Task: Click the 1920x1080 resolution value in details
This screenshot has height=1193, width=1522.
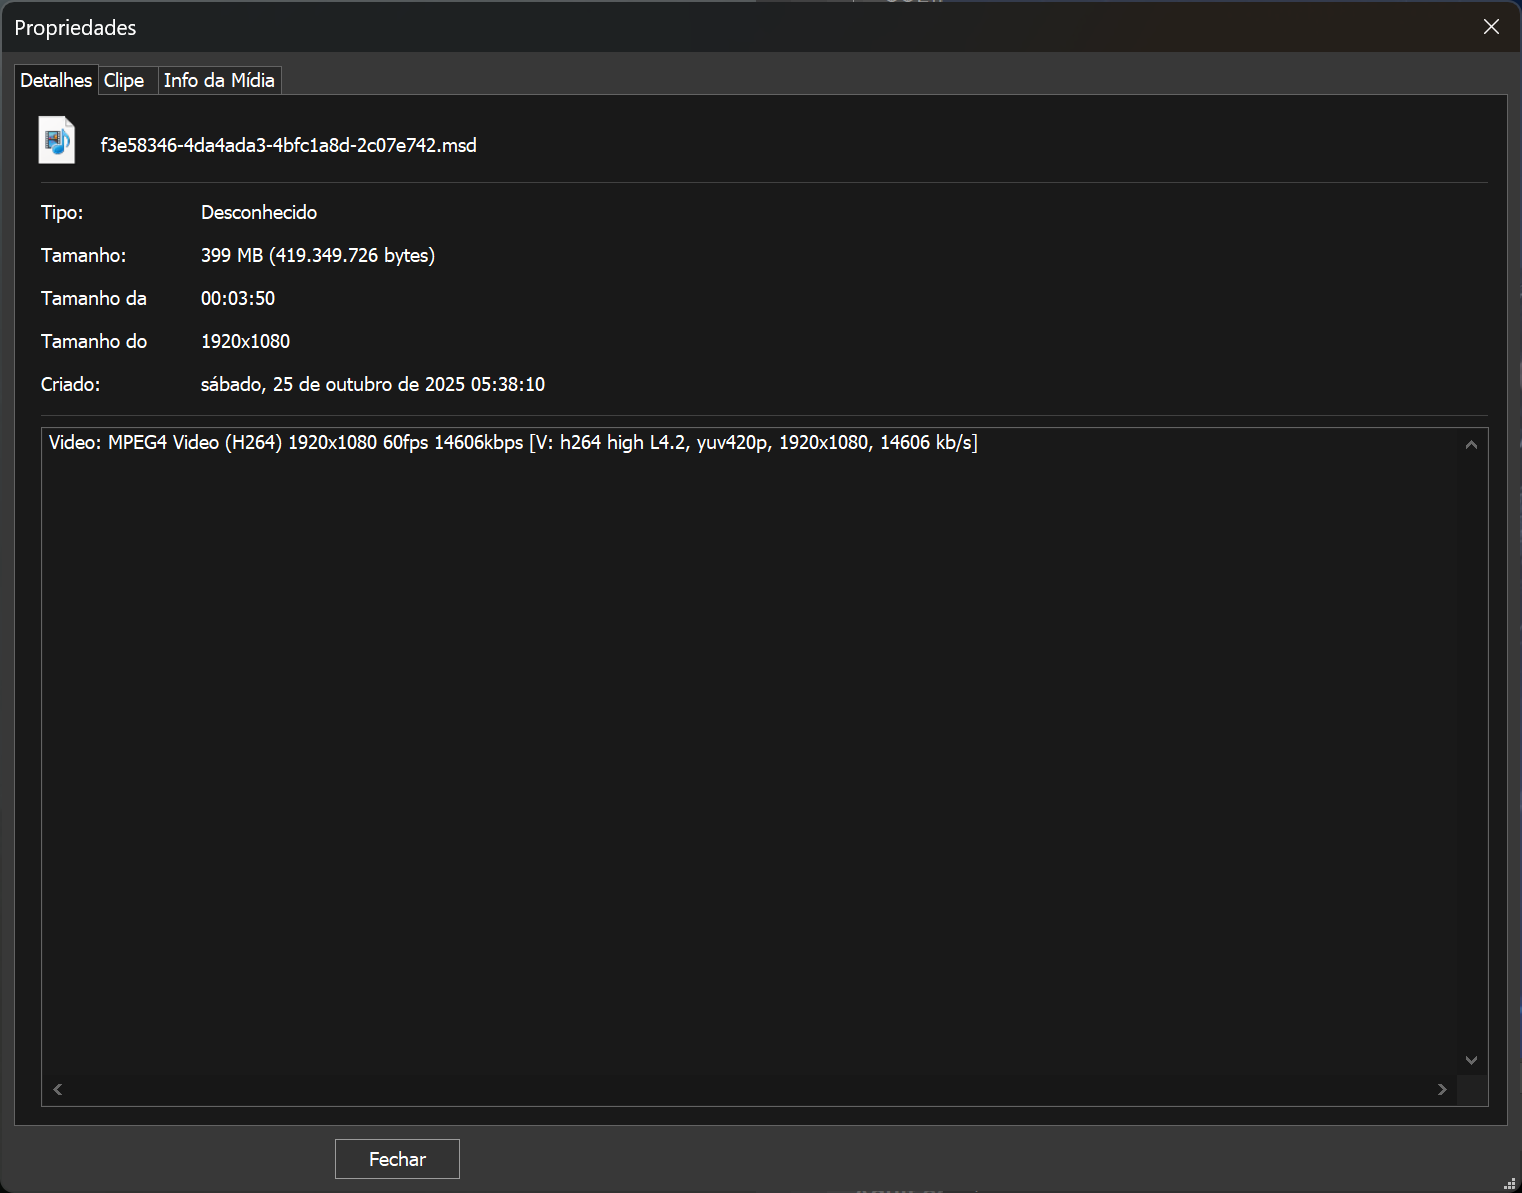Action: (245, 341)
